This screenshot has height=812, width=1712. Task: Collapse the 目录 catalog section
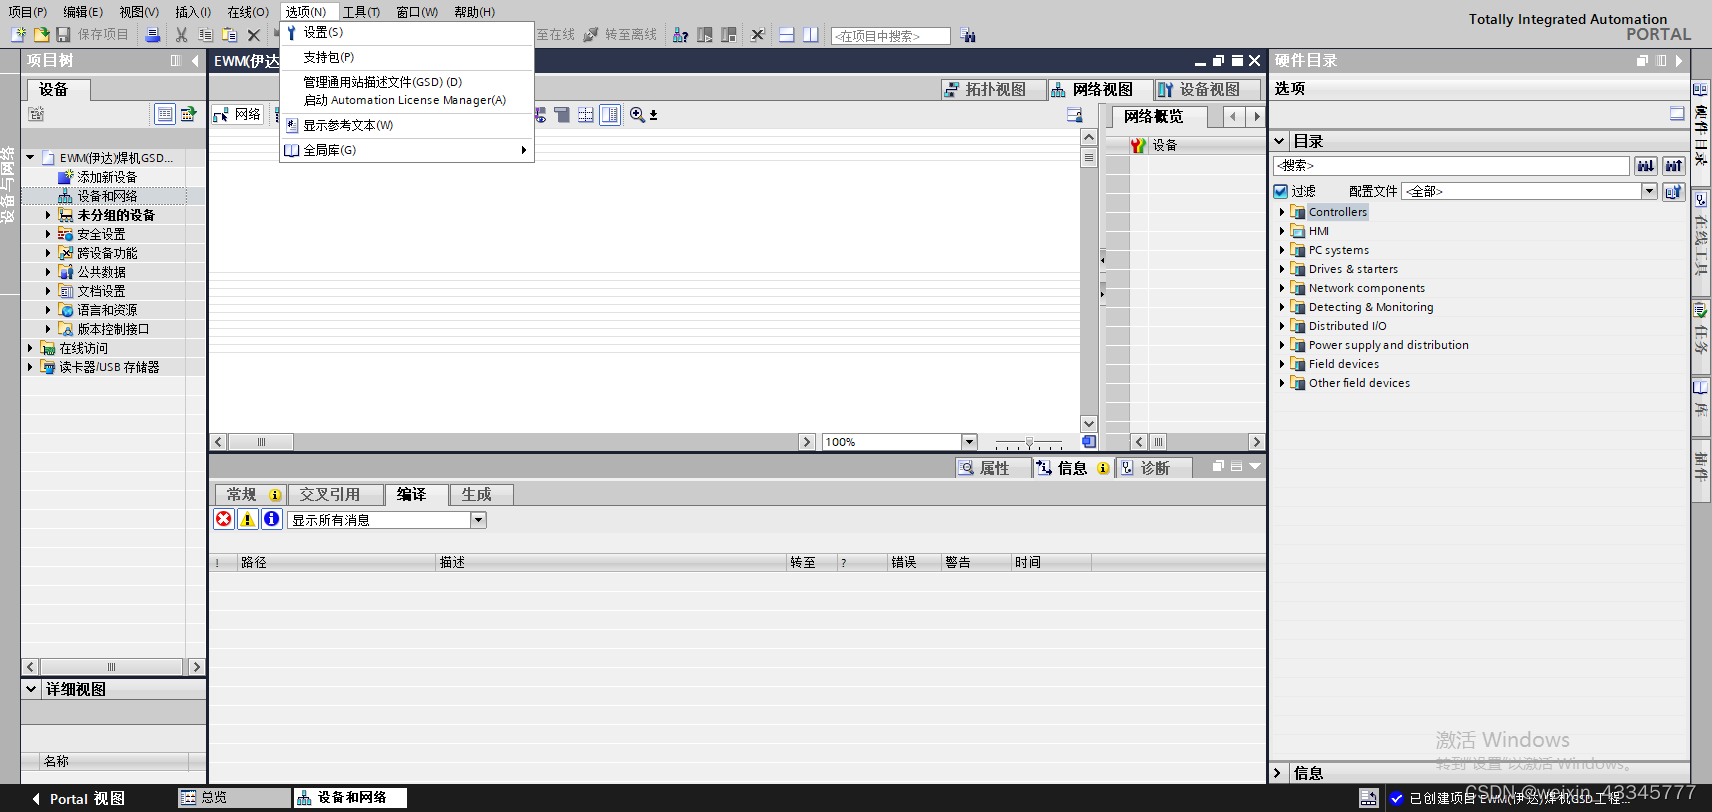tap(1279, 141)
